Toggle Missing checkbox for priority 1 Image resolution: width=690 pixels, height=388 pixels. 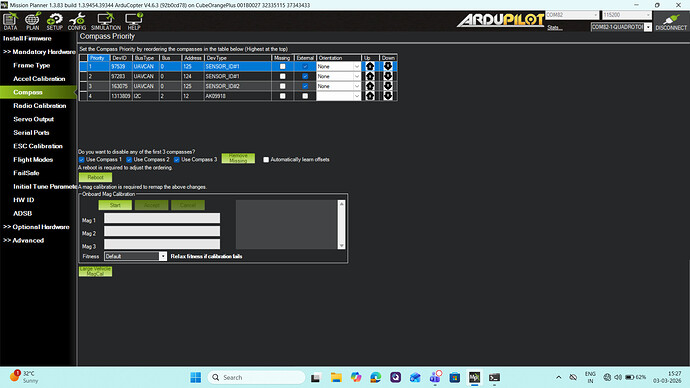283,66
